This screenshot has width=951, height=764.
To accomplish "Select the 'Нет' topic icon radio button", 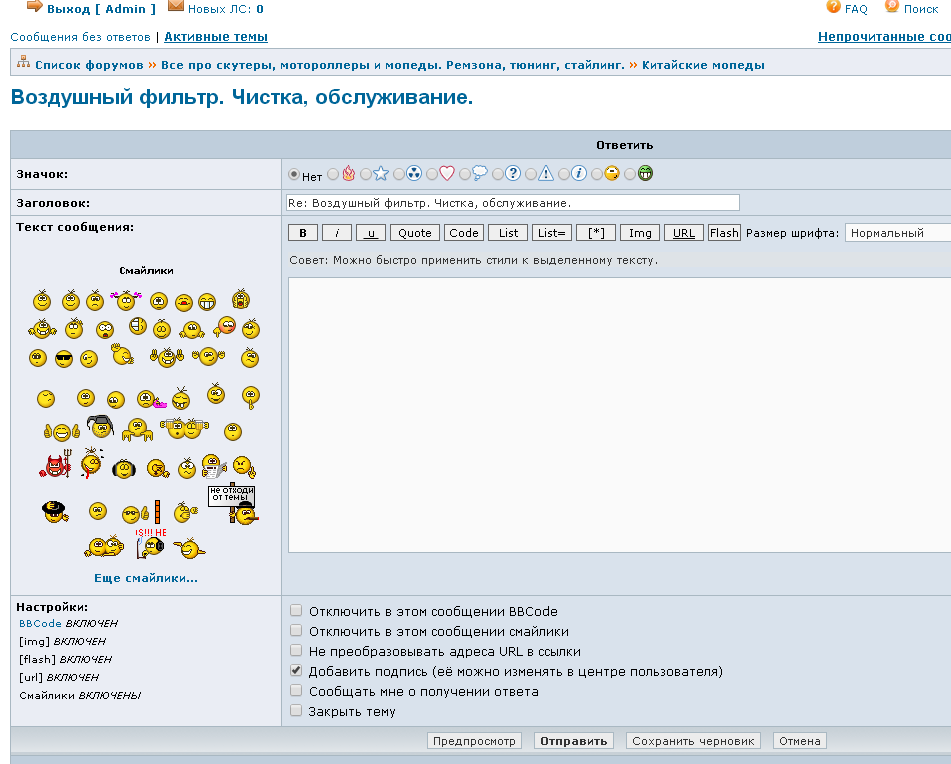I will [x=294, y=174].
